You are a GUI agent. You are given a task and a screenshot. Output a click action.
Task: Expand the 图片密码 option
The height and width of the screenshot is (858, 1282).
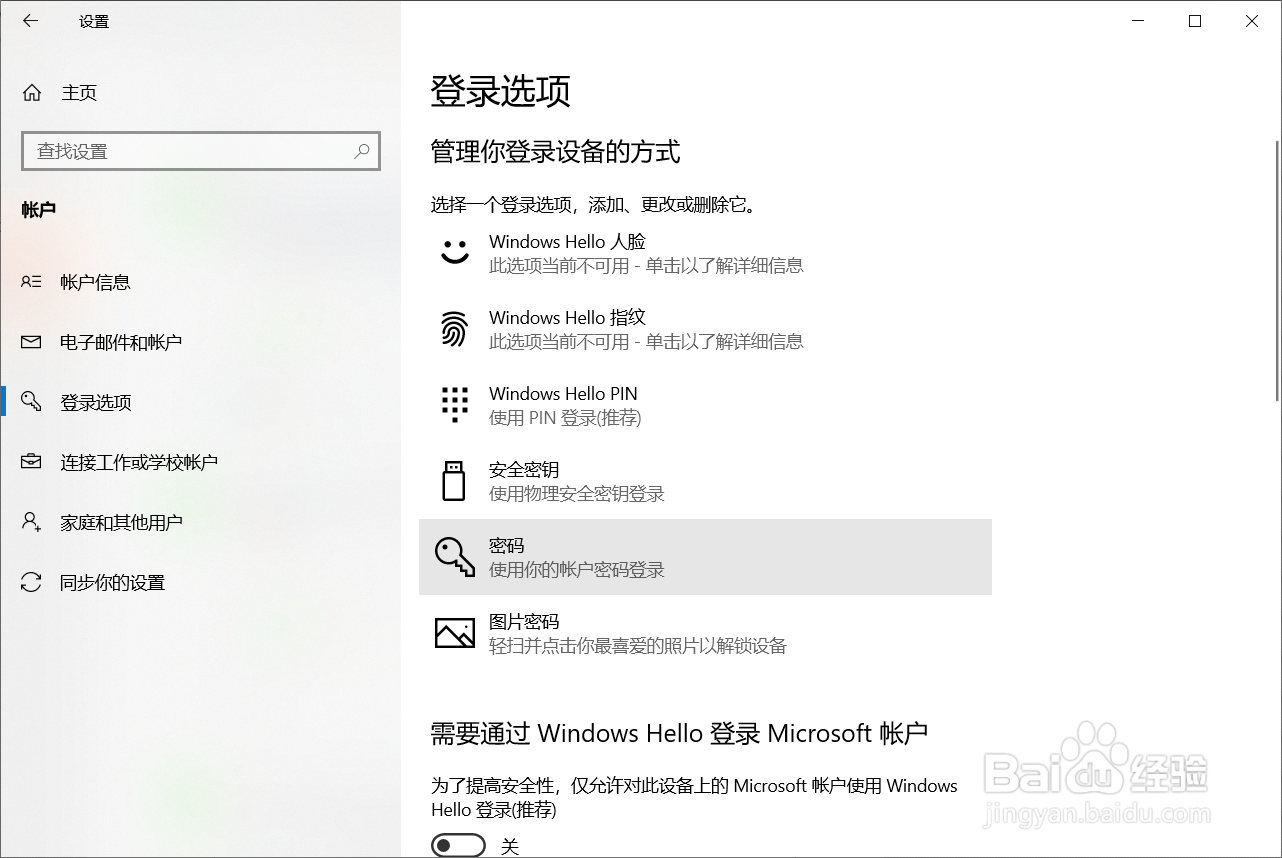[x=705, y=633]
